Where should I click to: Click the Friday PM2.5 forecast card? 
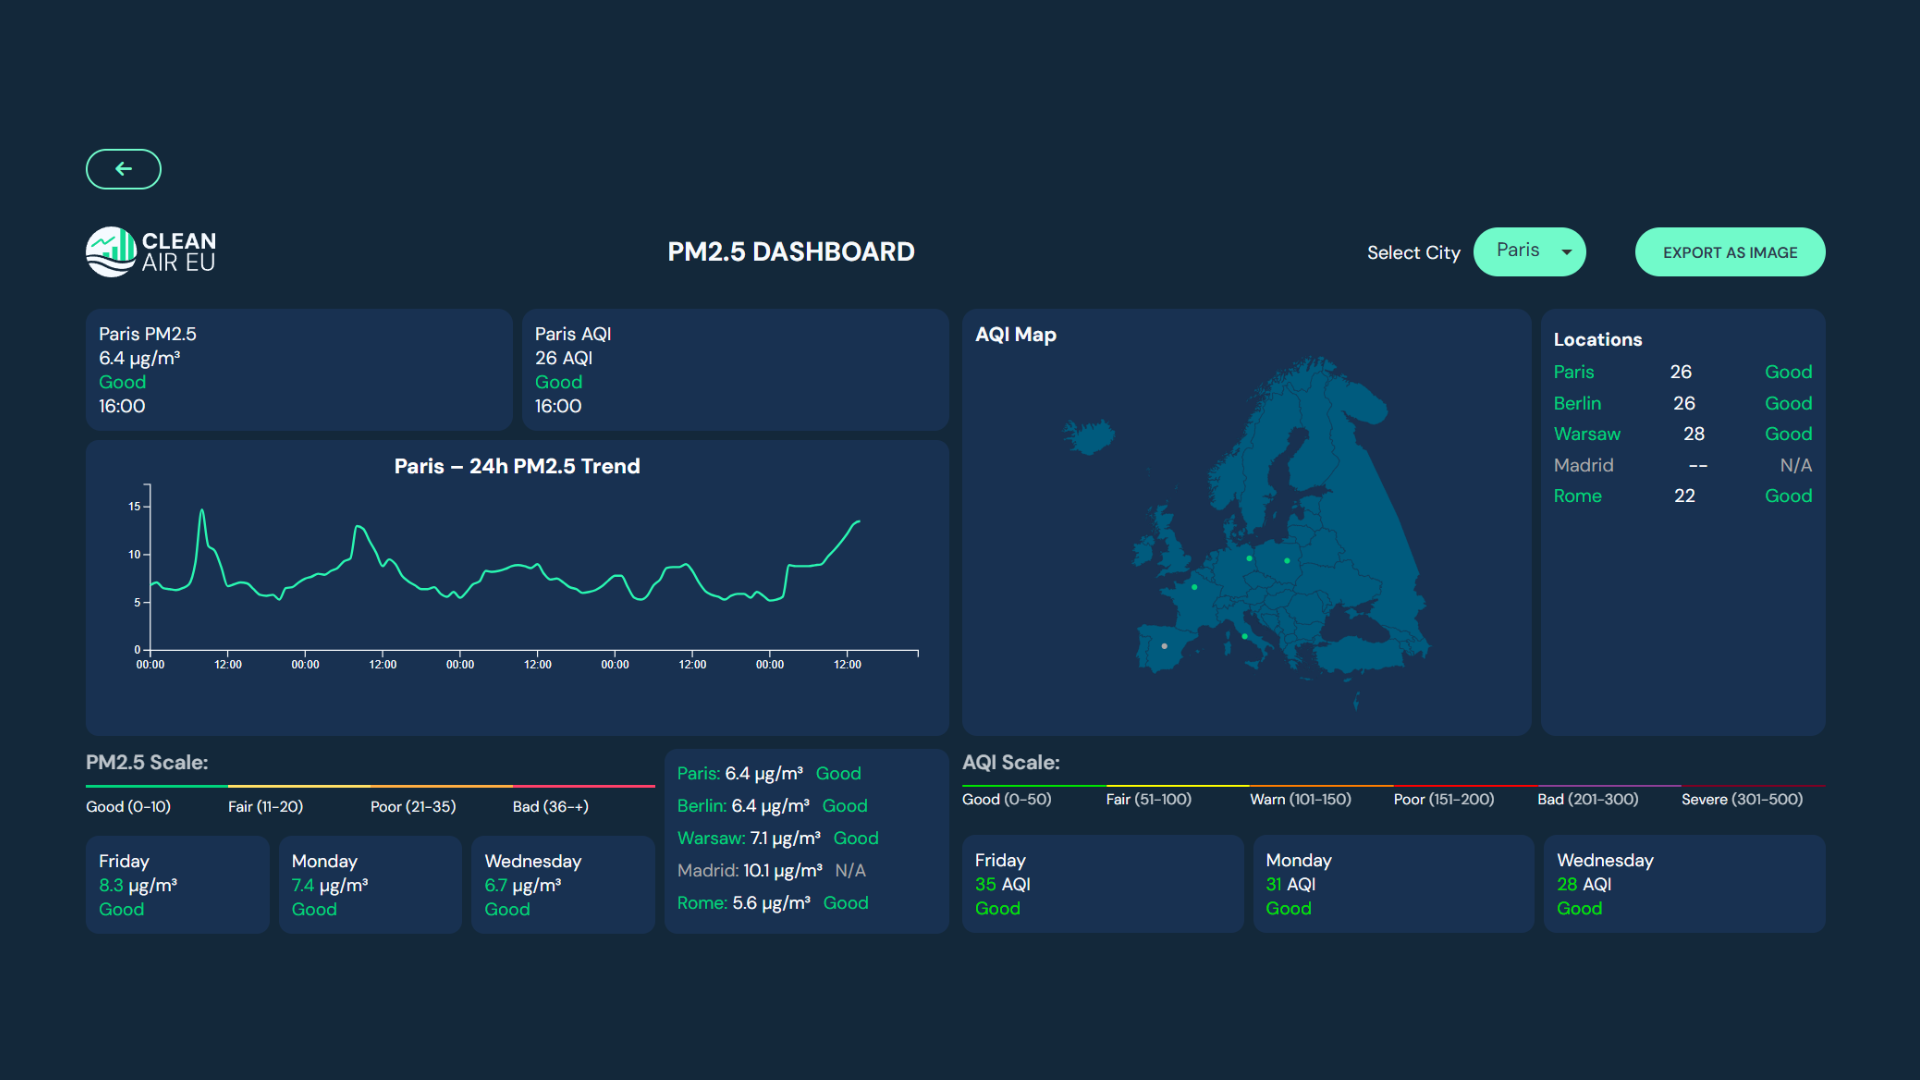pyautogui.click(x=177, y=885)
